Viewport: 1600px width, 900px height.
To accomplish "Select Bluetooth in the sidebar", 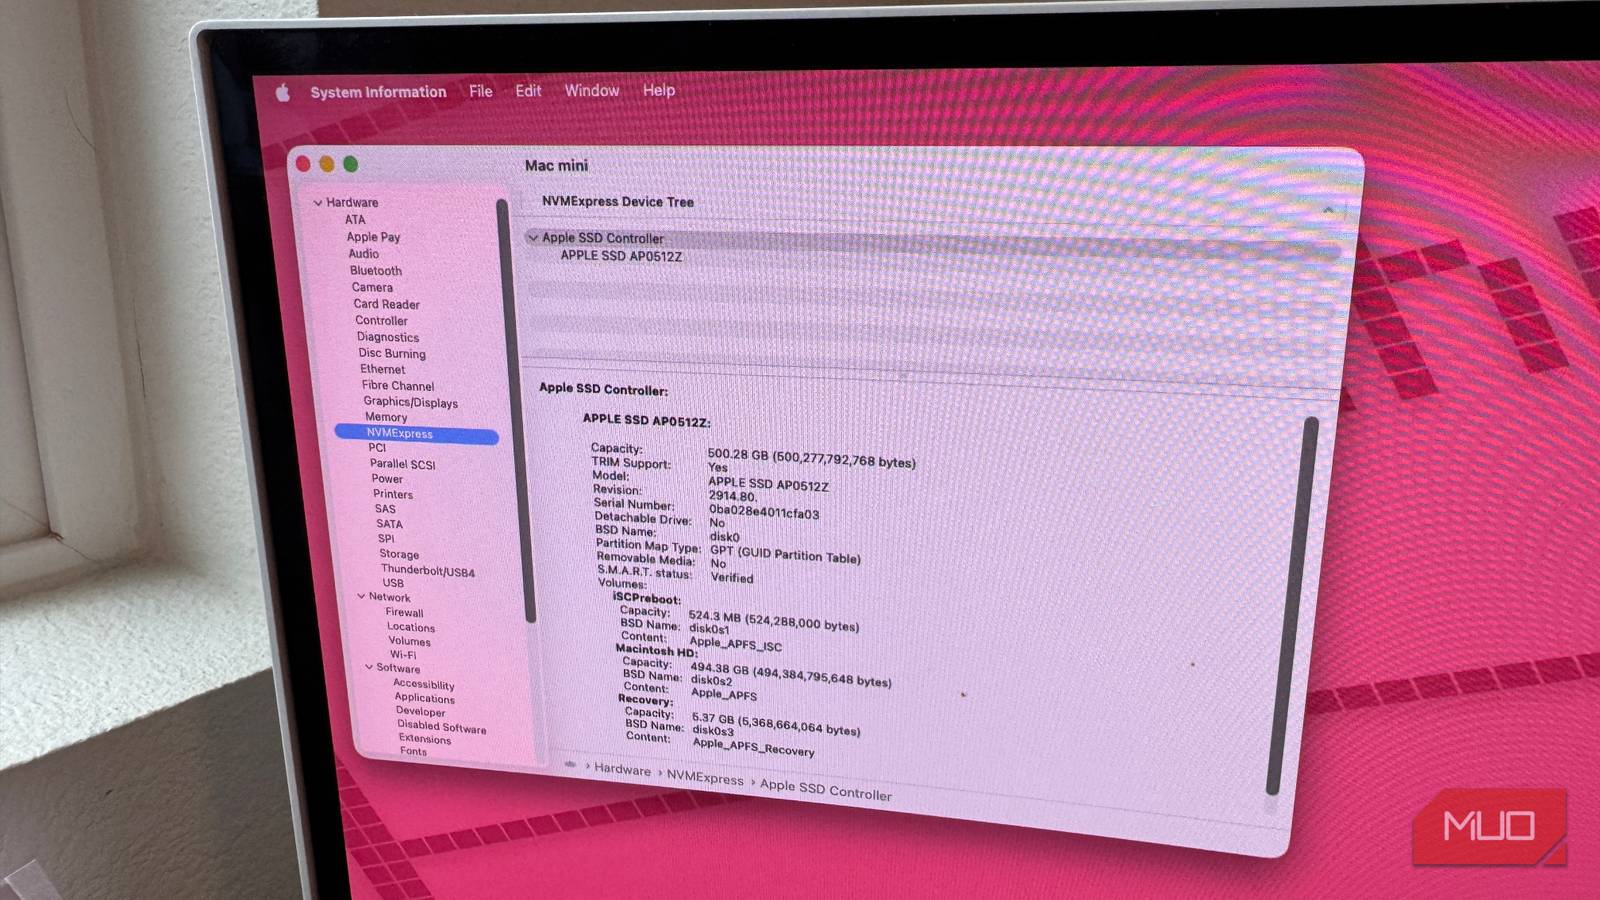I will (x=376, y=271).
